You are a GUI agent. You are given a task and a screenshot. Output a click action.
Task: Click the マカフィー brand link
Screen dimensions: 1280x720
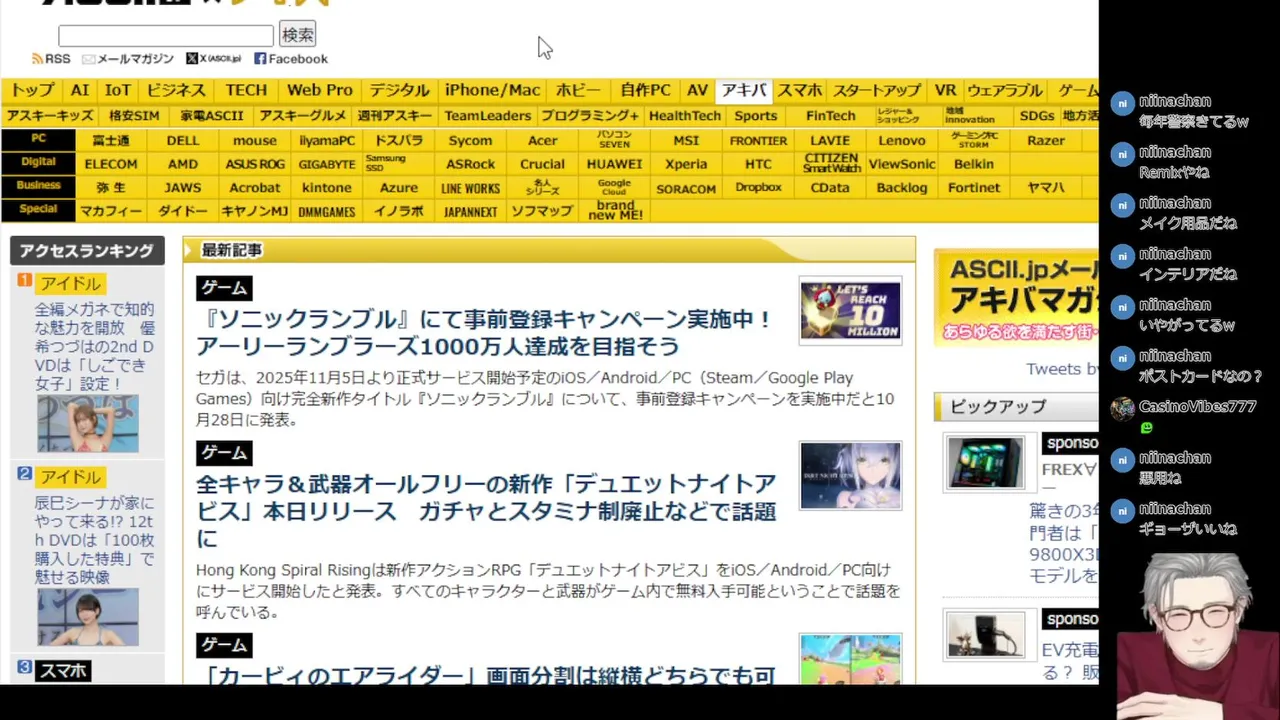point(111,211)
